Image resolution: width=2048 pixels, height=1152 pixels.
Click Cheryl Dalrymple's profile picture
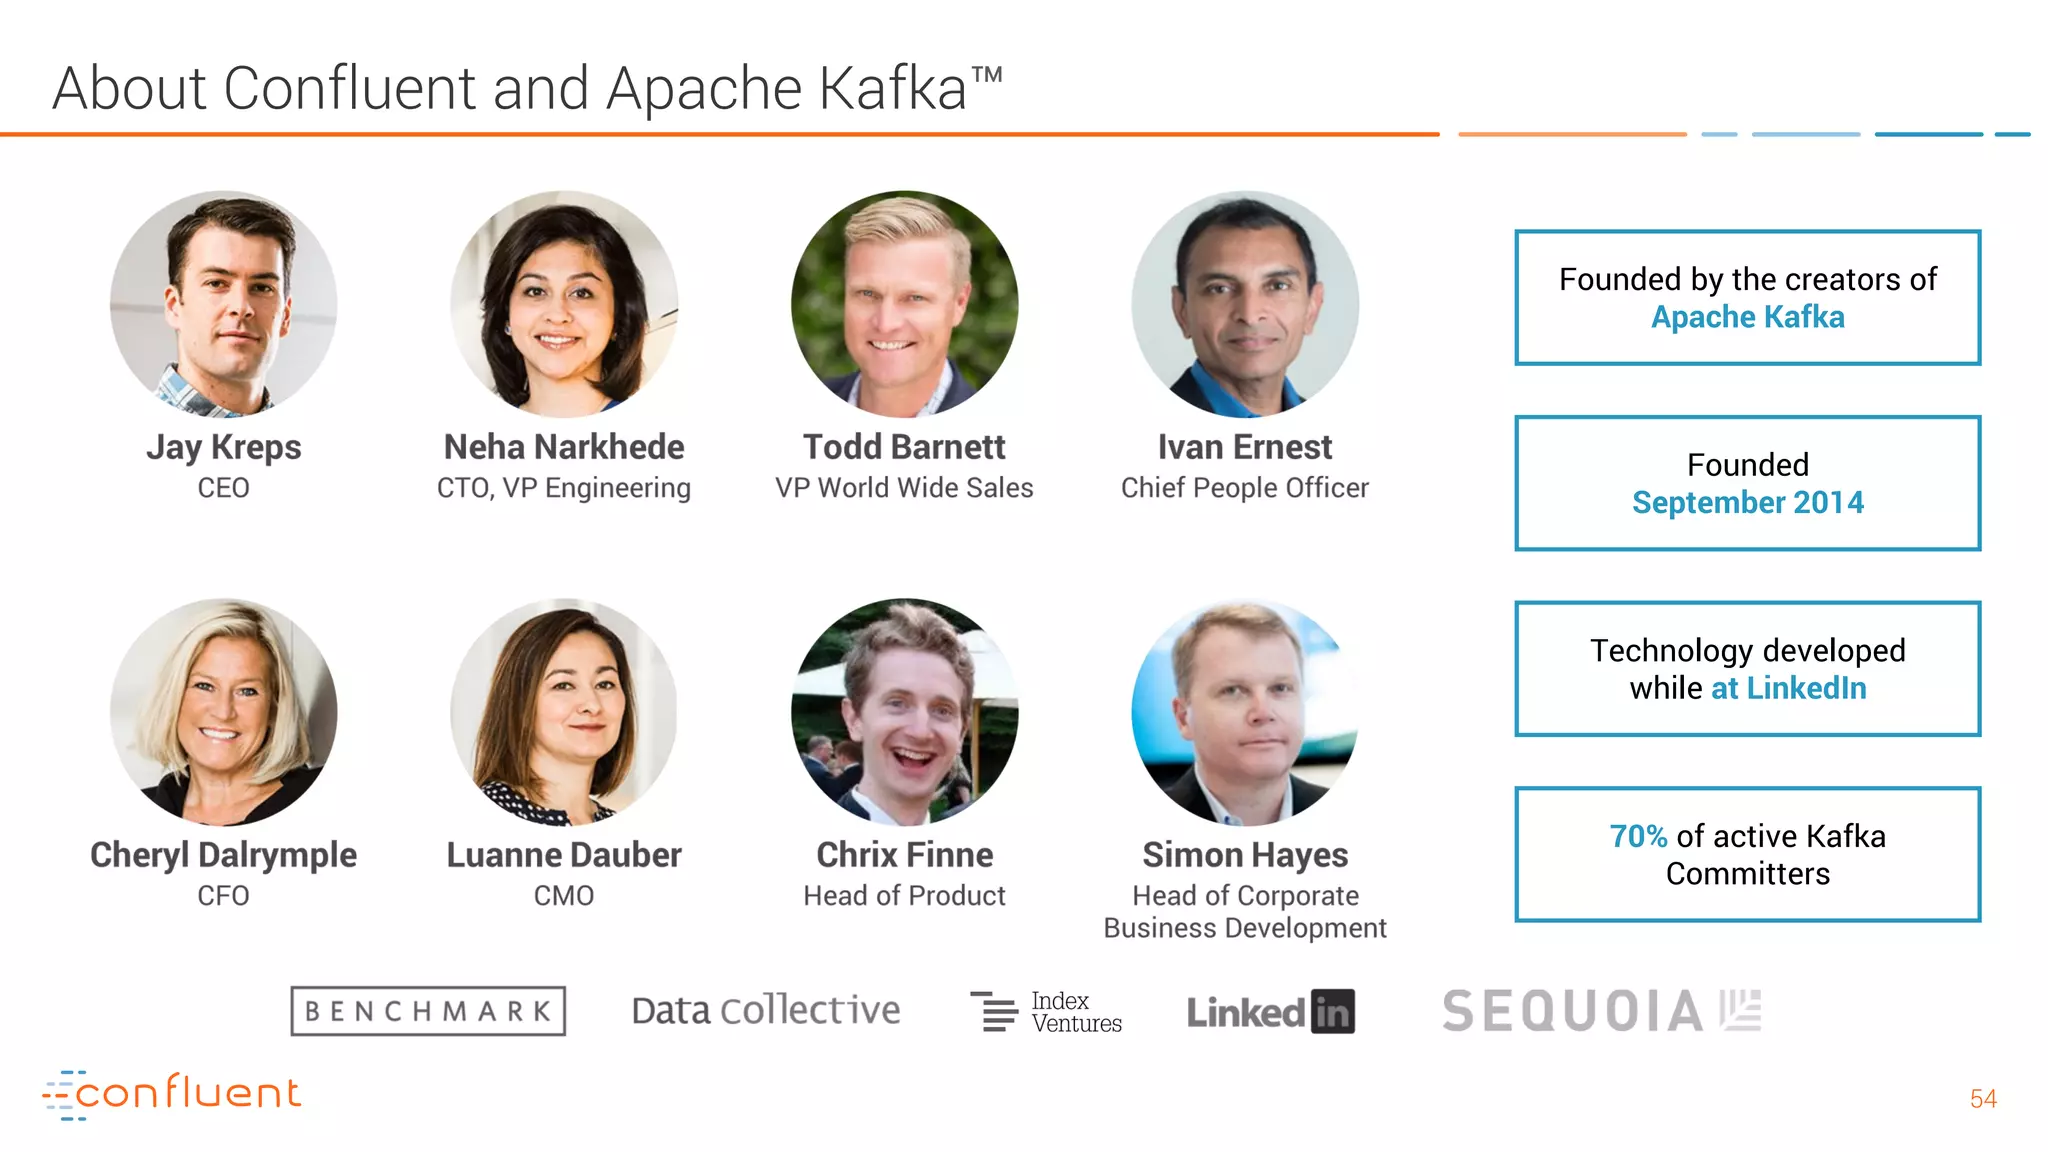click(x=224, y=712)
